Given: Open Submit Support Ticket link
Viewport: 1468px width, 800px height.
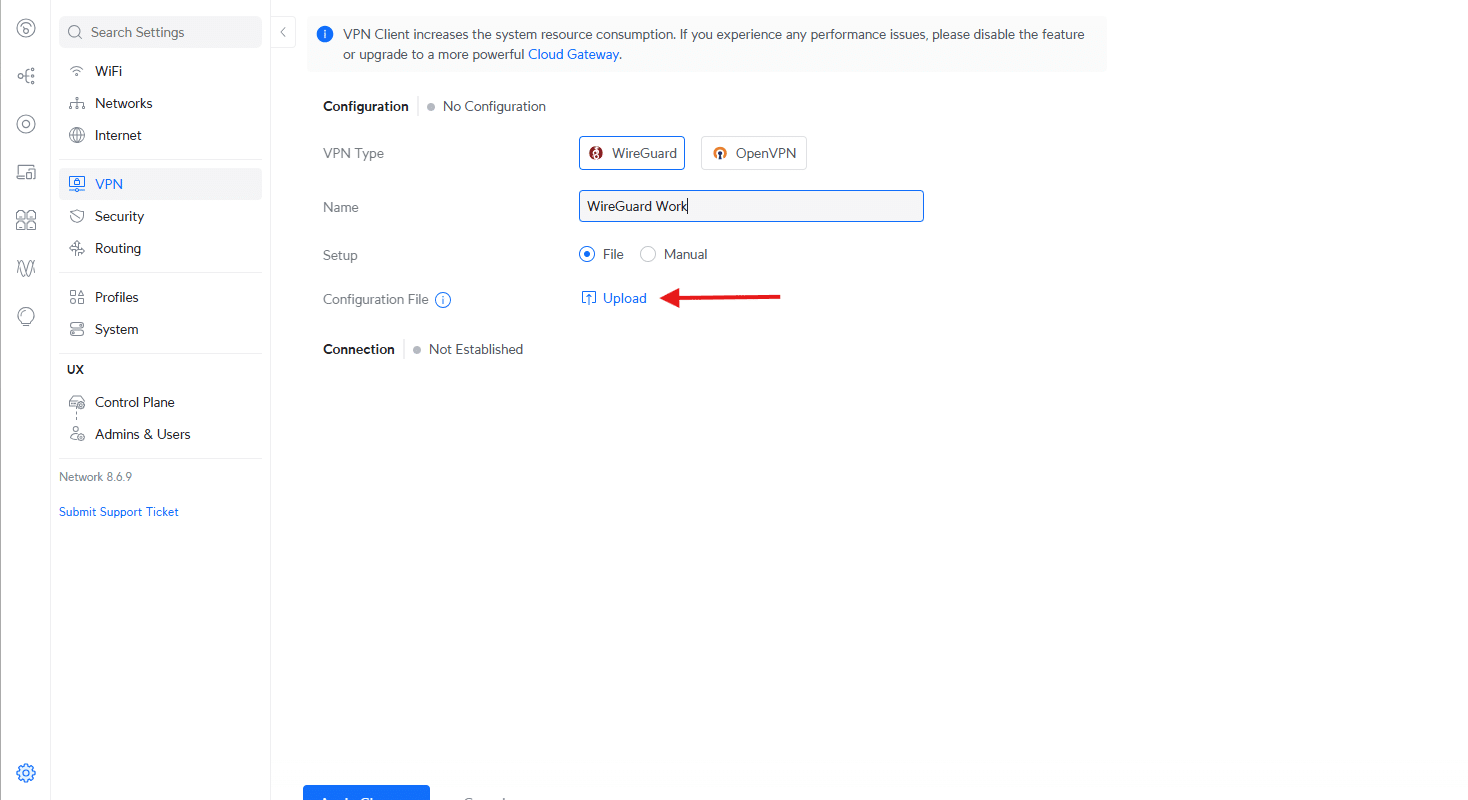Looking at the screenshot, I should click(x=119, y=512).
